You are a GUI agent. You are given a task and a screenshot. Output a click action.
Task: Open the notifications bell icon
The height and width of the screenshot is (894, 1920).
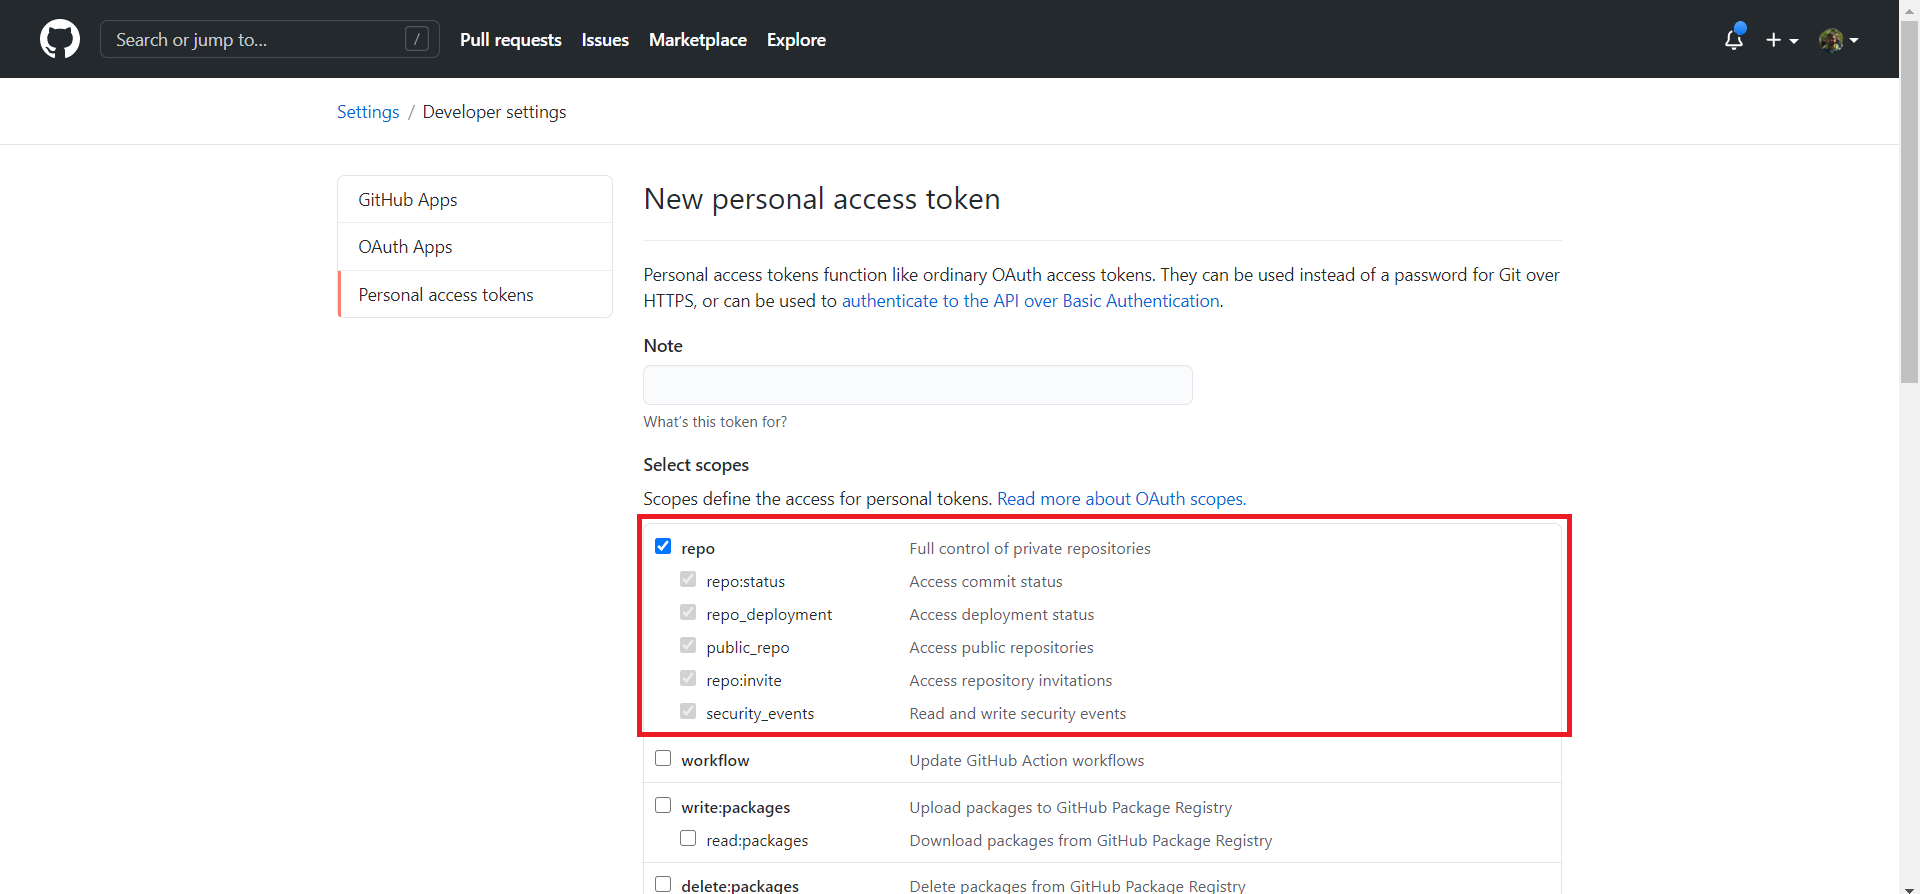click(x=1734, y=39)
